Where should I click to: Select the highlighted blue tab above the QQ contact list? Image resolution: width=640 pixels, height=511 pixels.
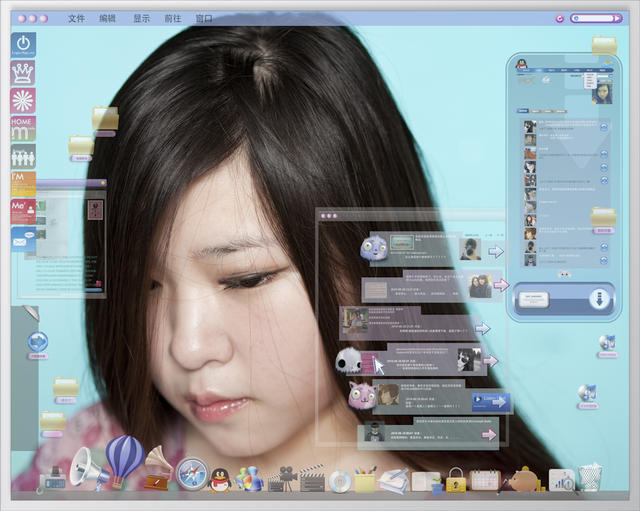tap(523, 111)
